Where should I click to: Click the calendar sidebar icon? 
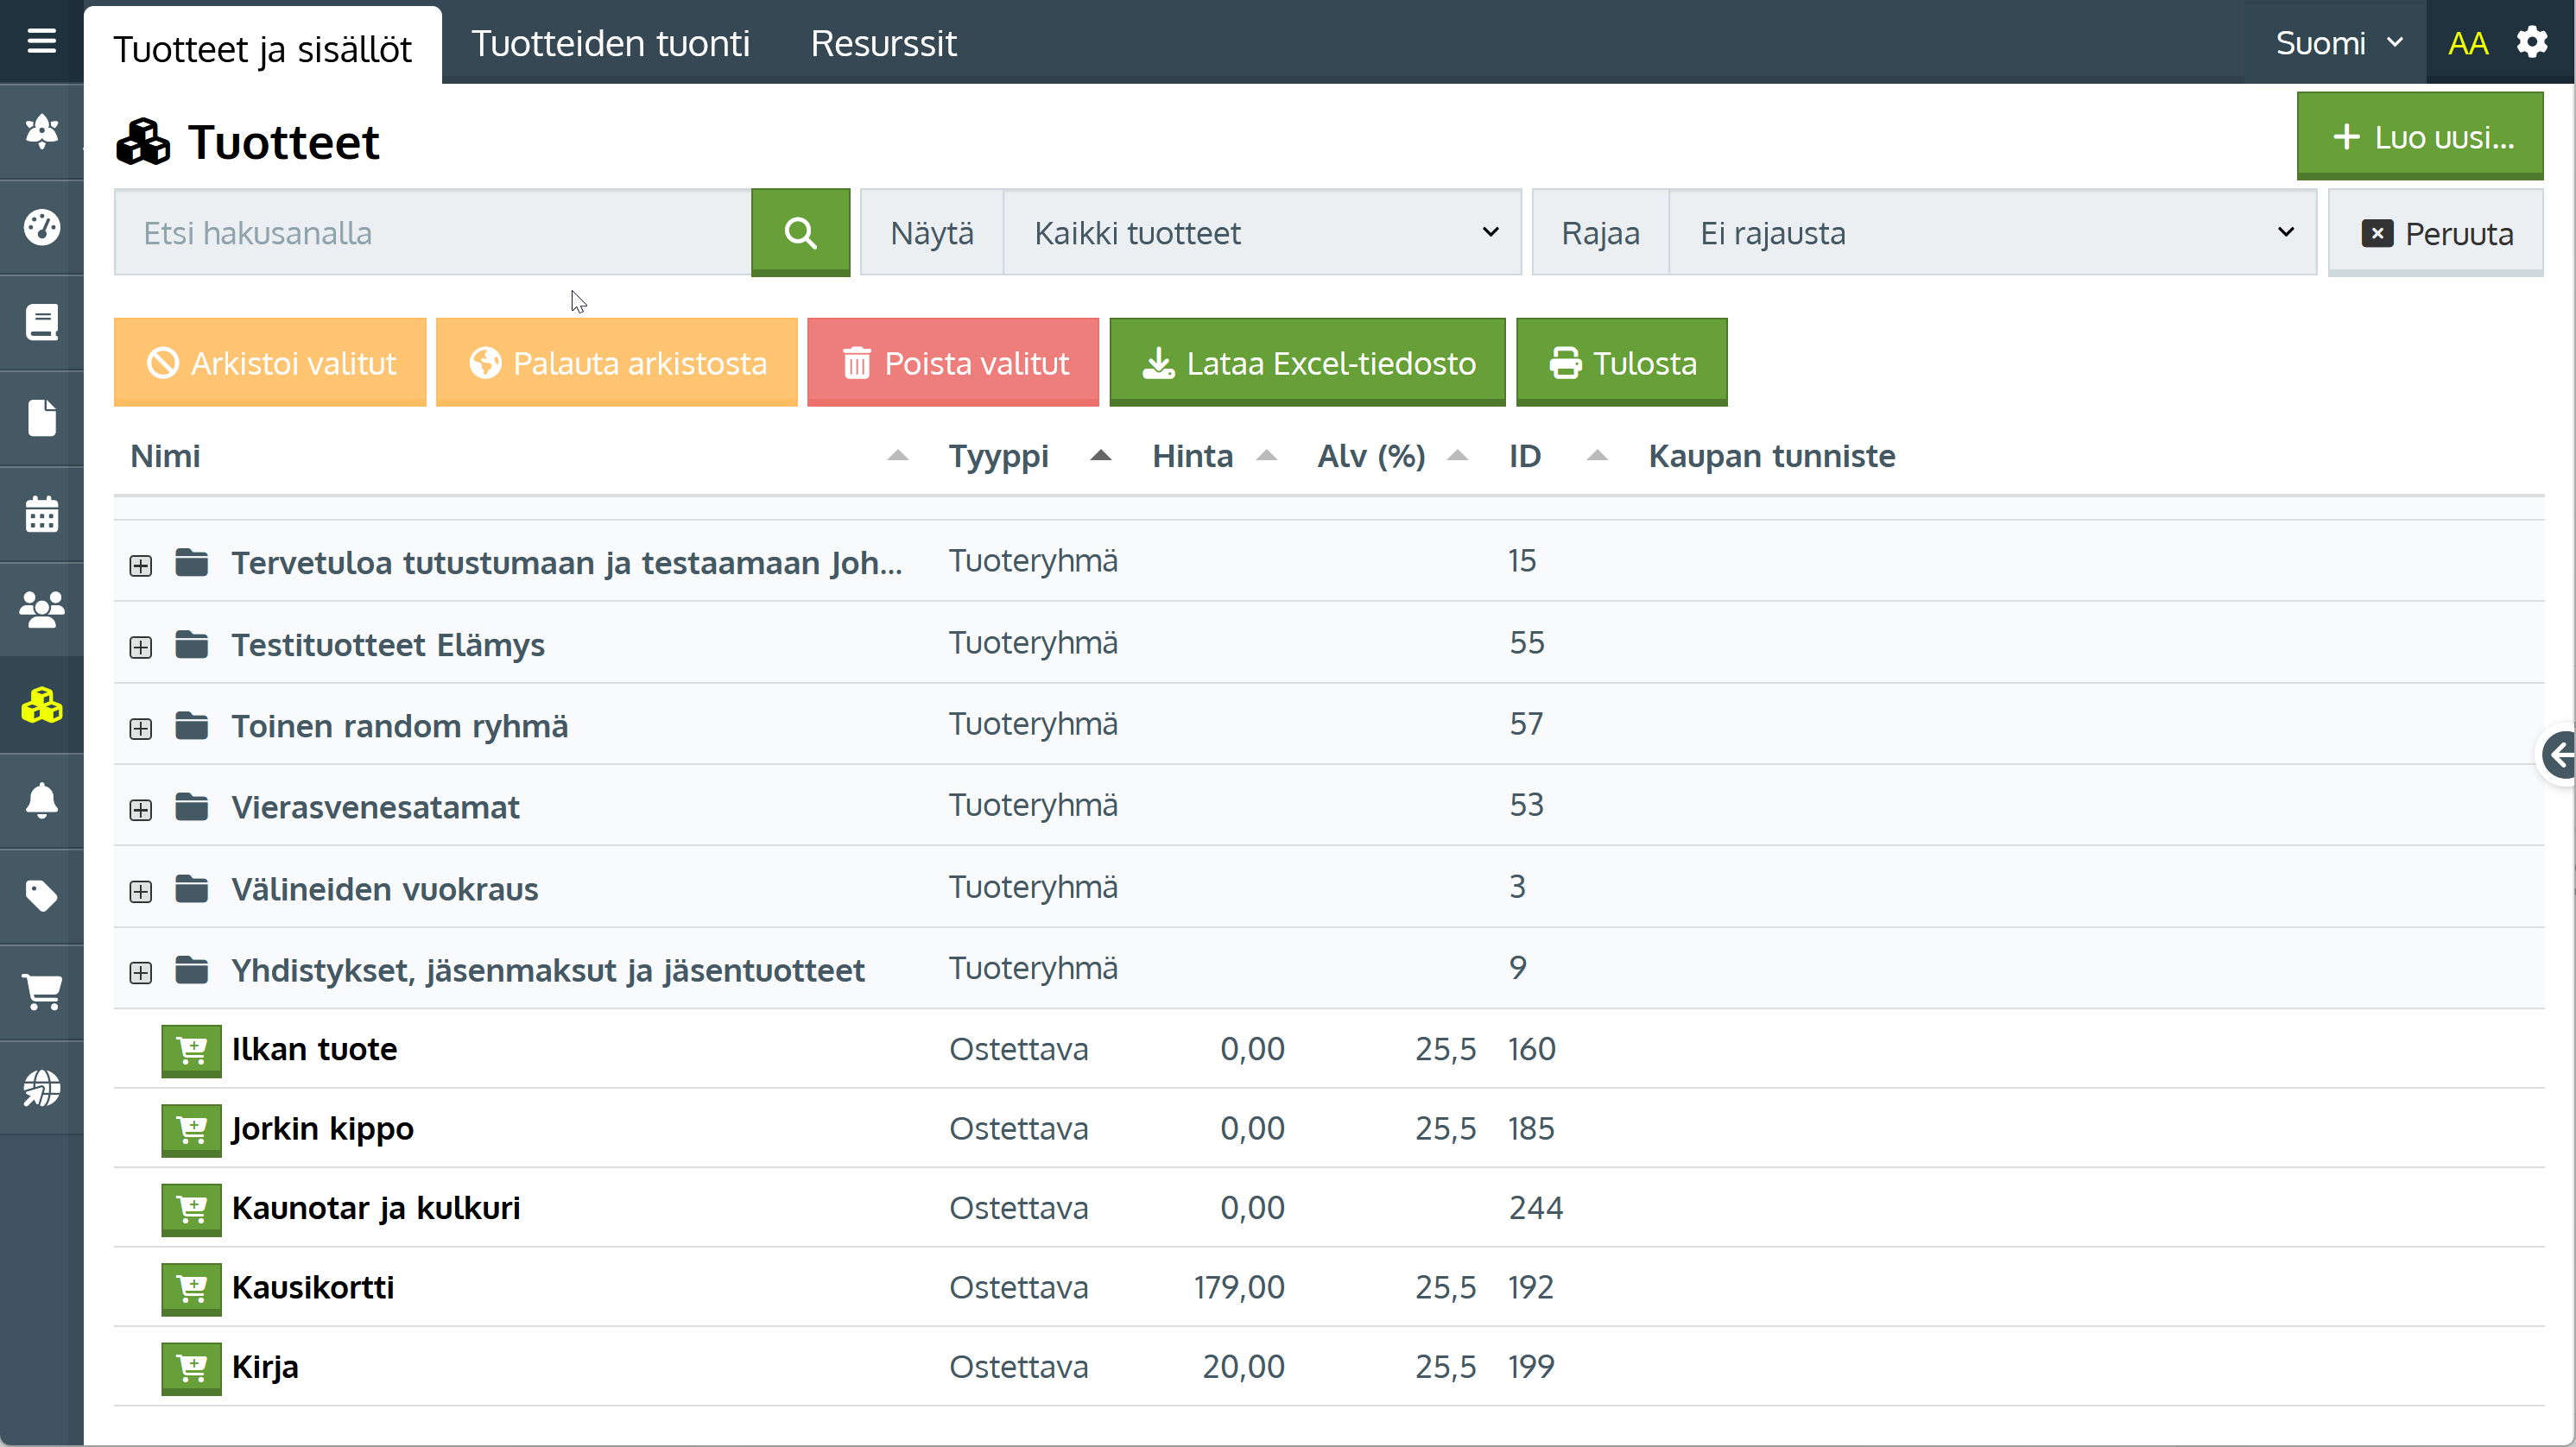[41, 514]
